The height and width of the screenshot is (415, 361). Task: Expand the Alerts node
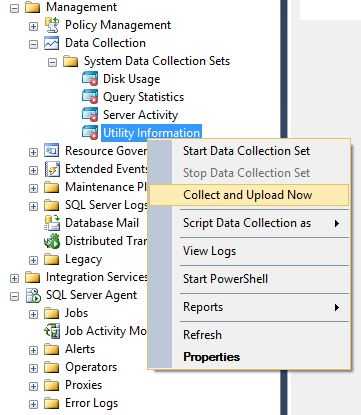click(33, 350)
